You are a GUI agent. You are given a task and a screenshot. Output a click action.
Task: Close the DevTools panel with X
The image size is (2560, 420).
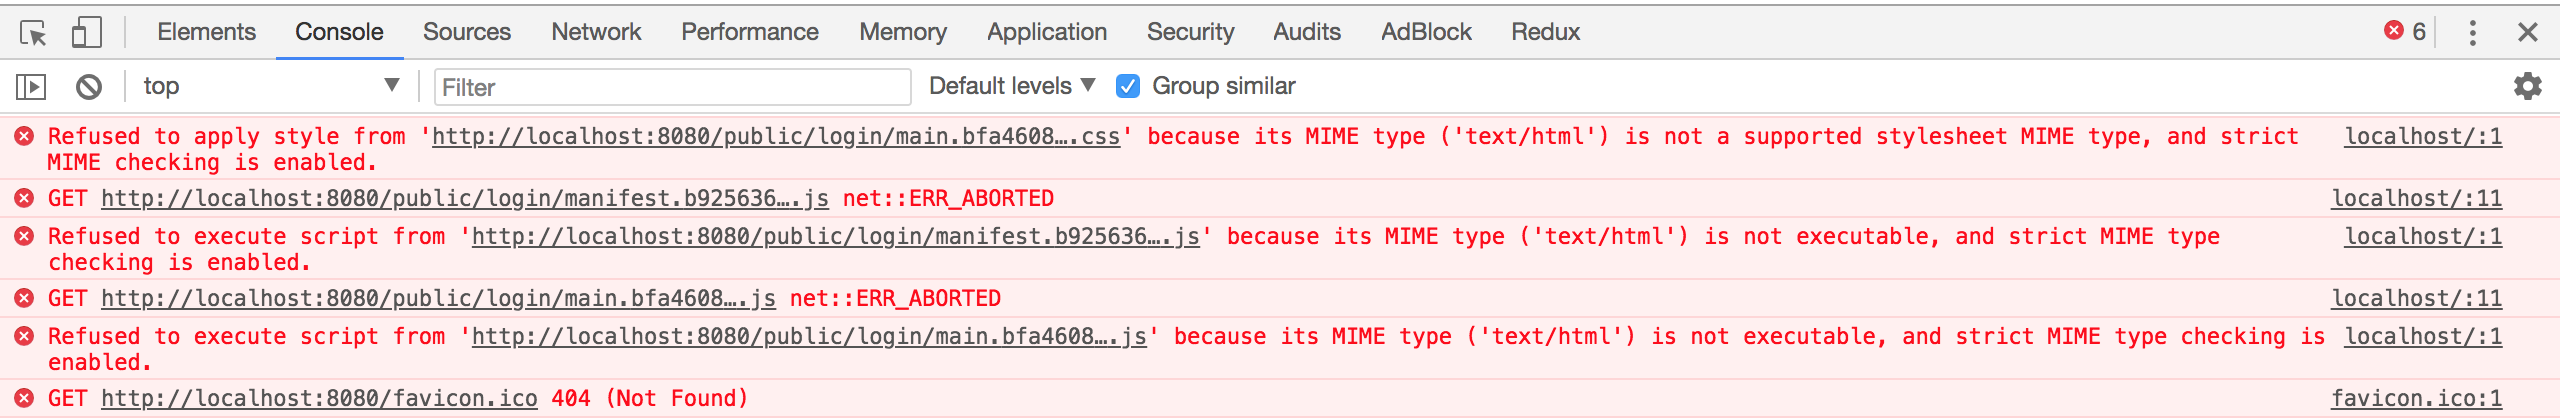pyautogui.click(x=2528, y=33)
